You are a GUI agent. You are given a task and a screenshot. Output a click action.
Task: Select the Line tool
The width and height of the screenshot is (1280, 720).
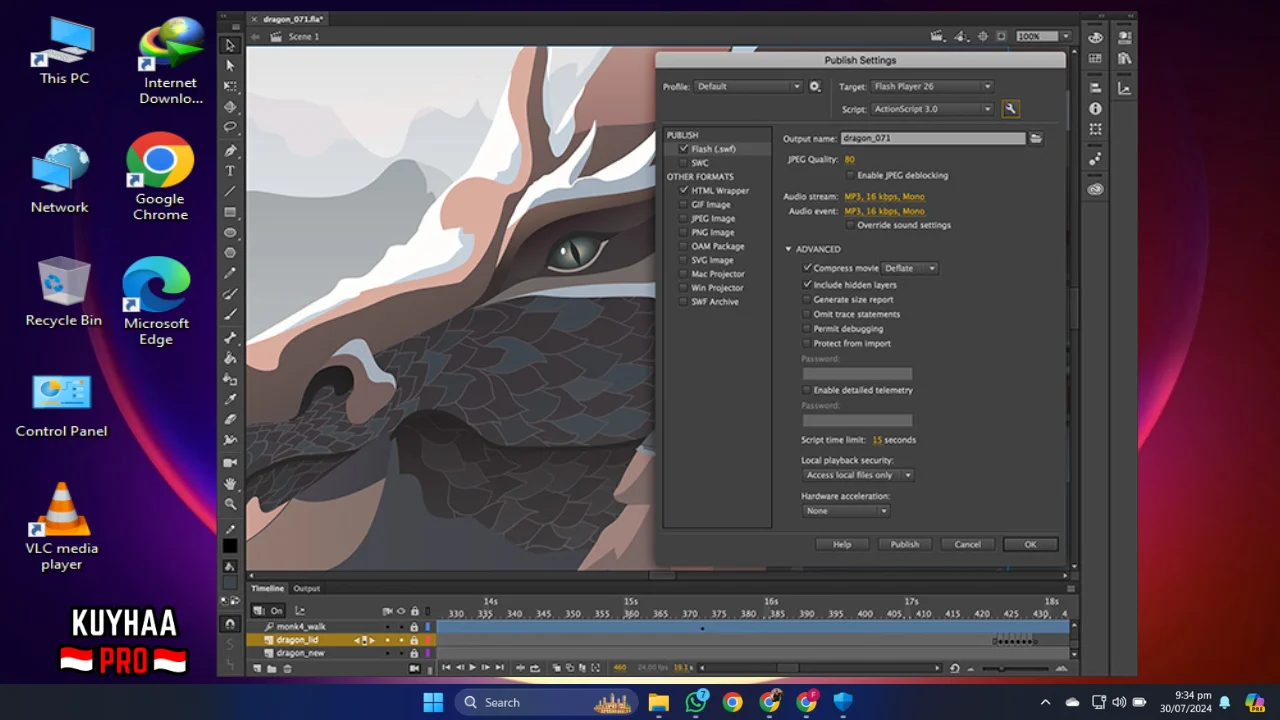[x=230, y=191]
